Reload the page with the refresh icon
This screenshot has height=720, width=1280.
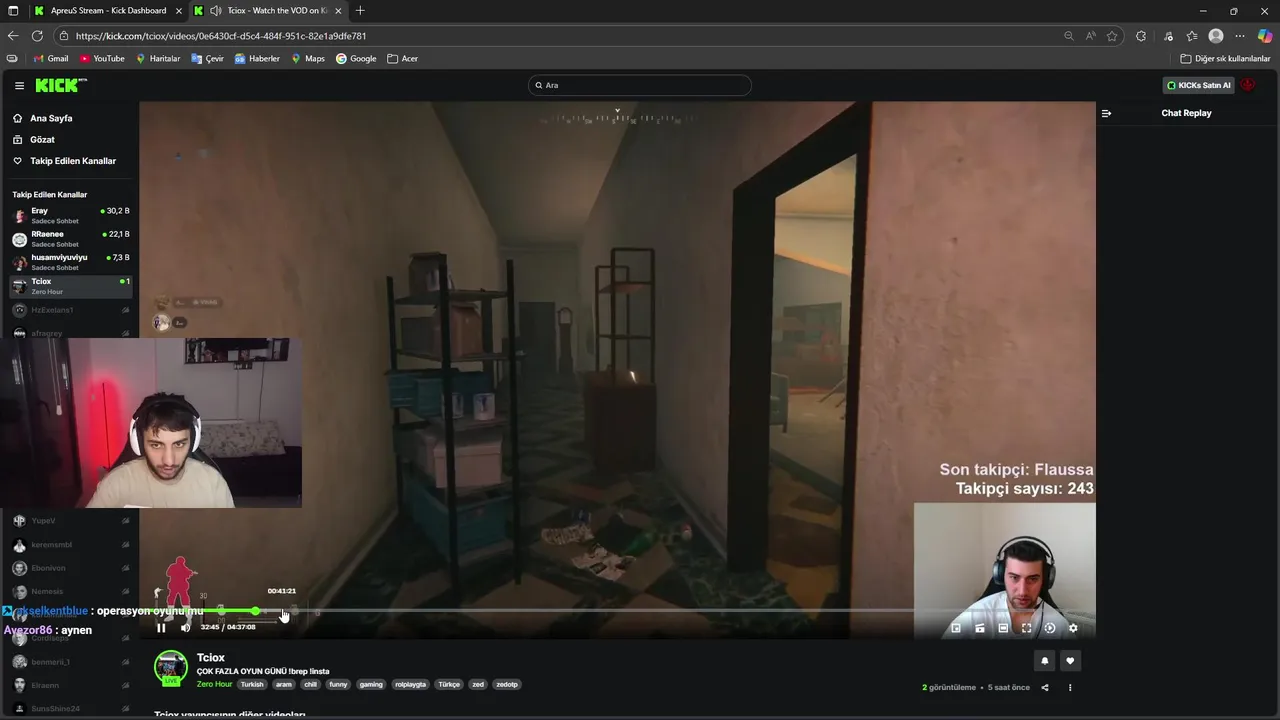click(37, 36)
